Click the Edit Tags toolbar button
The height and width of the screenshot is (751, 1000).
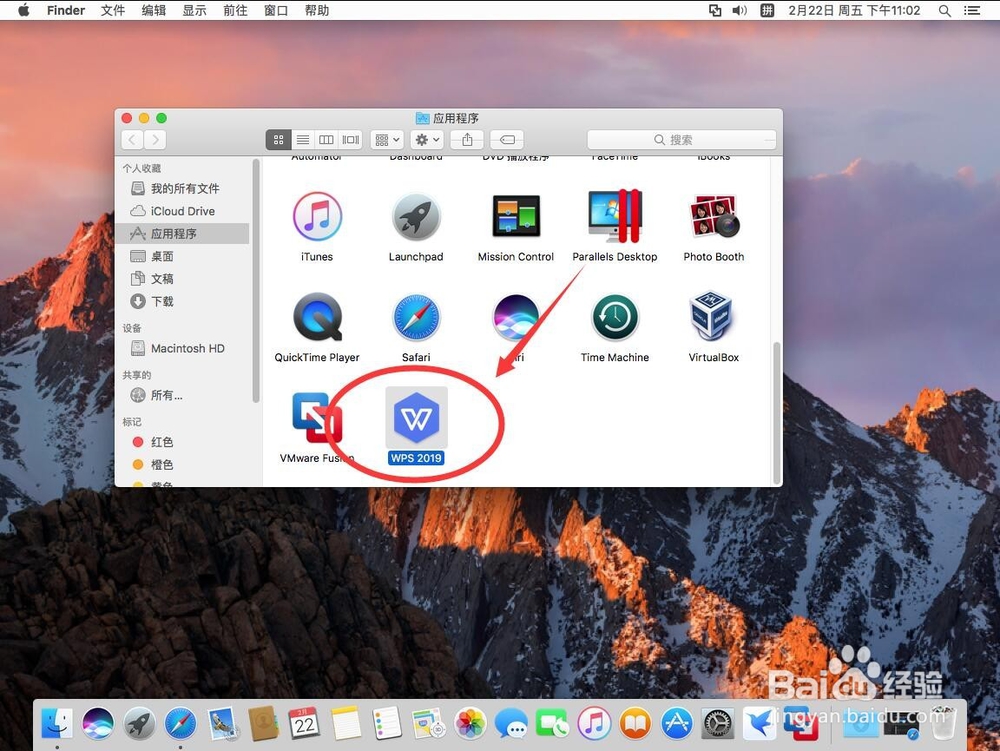507,140
